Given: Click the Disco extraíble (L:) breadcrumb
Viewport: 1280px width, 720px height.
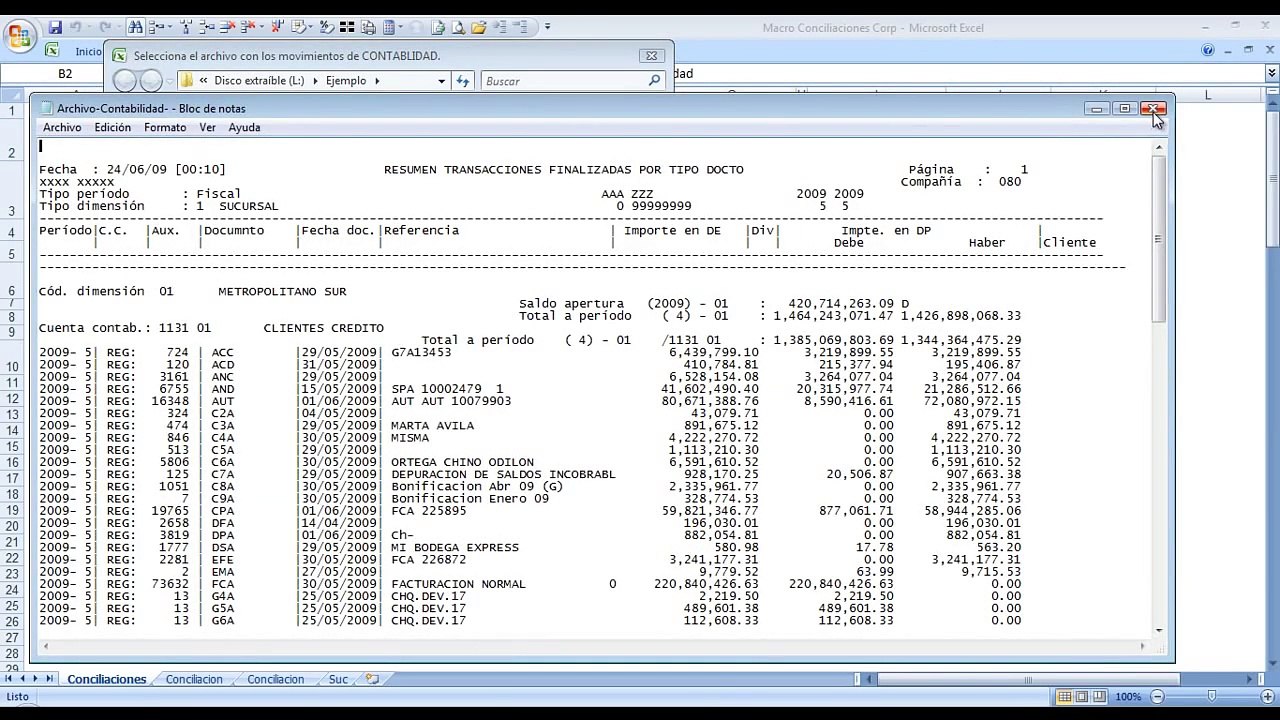Looking at the screenshot, I should tap(259, 81).
